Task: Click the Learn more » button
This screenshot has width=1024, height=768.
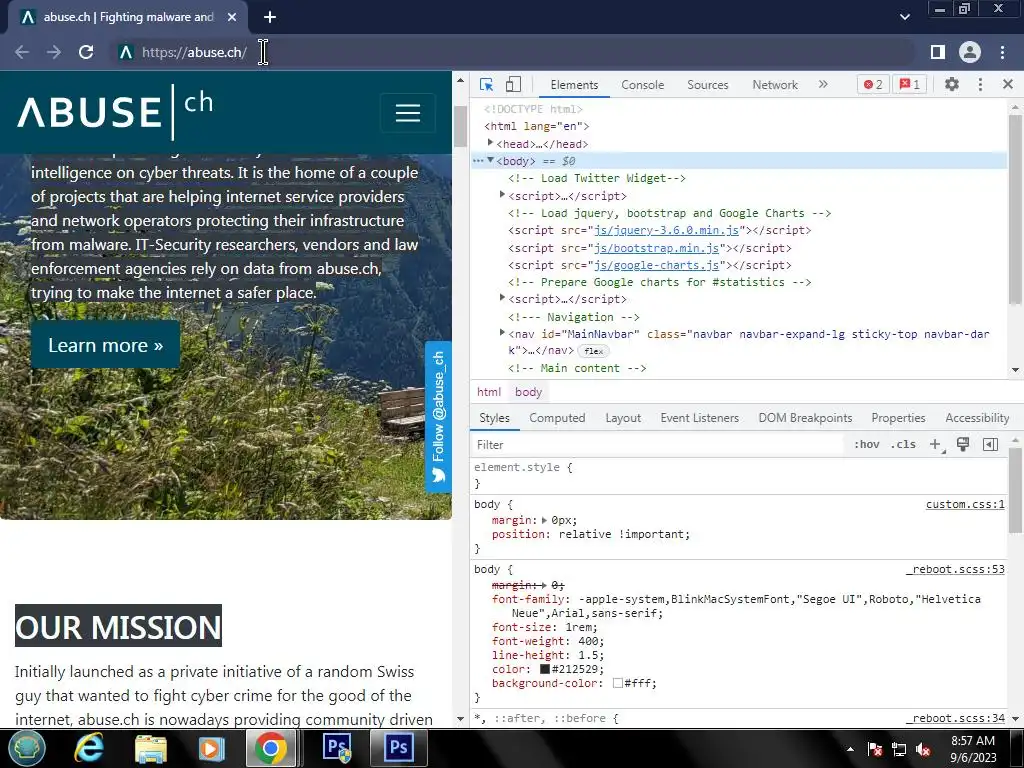Action: tap(105, 345)
